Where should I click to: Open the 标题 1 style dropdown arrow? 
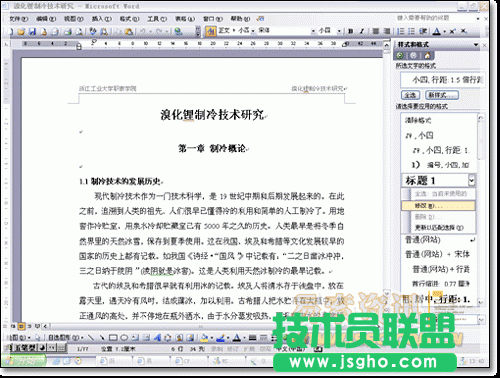point(471,180)
